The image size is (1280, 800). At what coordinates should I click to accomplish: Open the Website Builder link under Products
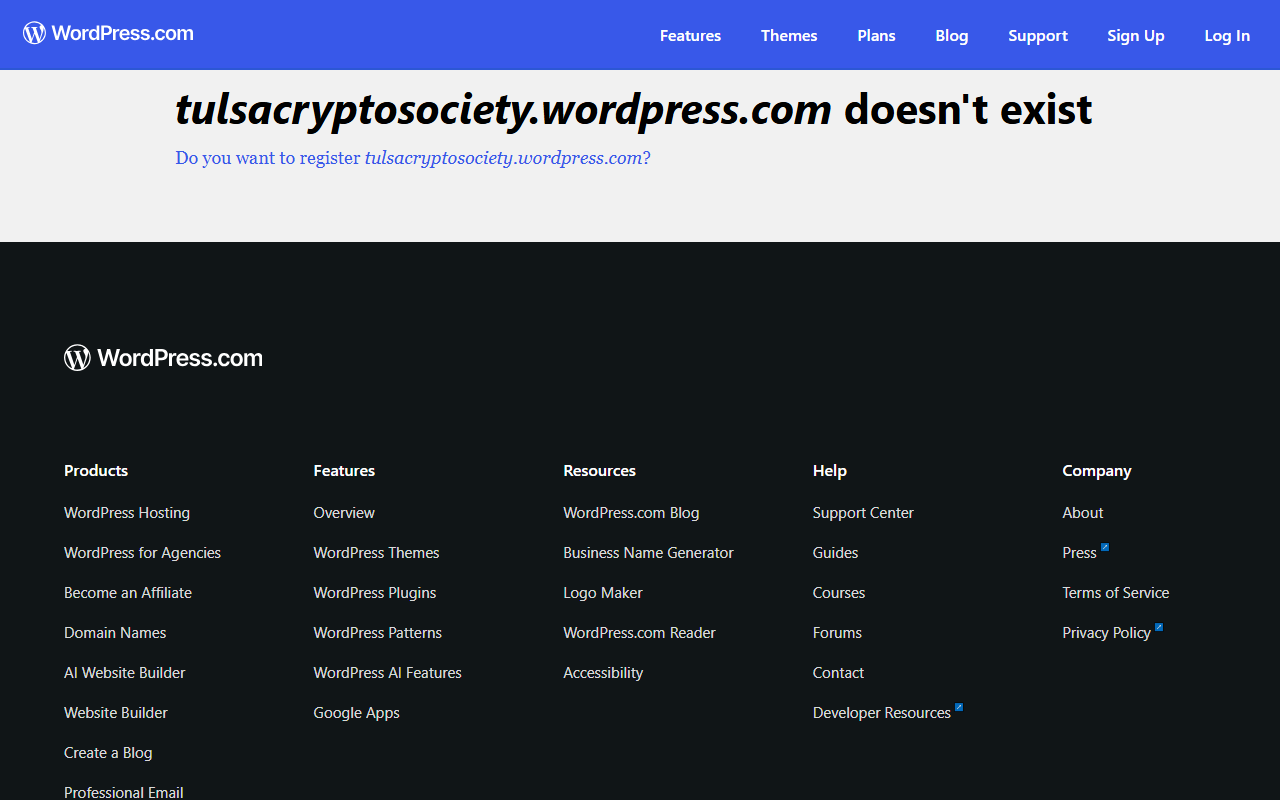(116, 713)
